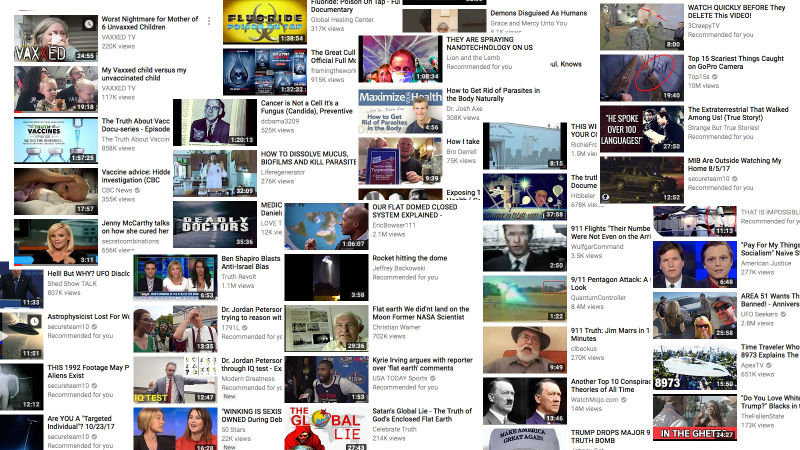The width and height of the screenshot is (800, 450).
Task: Click verified badge beside Top15s channel
Action: (714, 77)
